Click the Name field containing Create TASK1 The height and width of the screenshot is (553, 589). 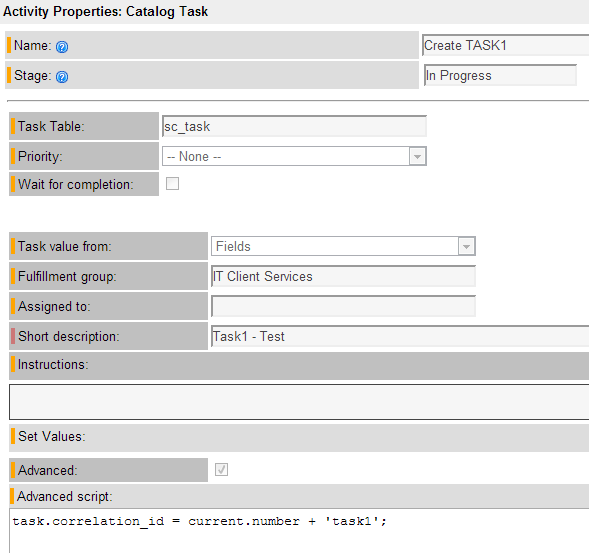click(506, 45)
